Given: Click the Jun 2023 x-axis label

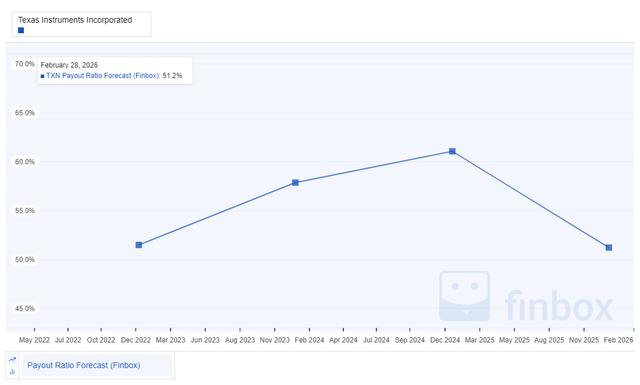Looking at the screenshot, I should 205,340.
